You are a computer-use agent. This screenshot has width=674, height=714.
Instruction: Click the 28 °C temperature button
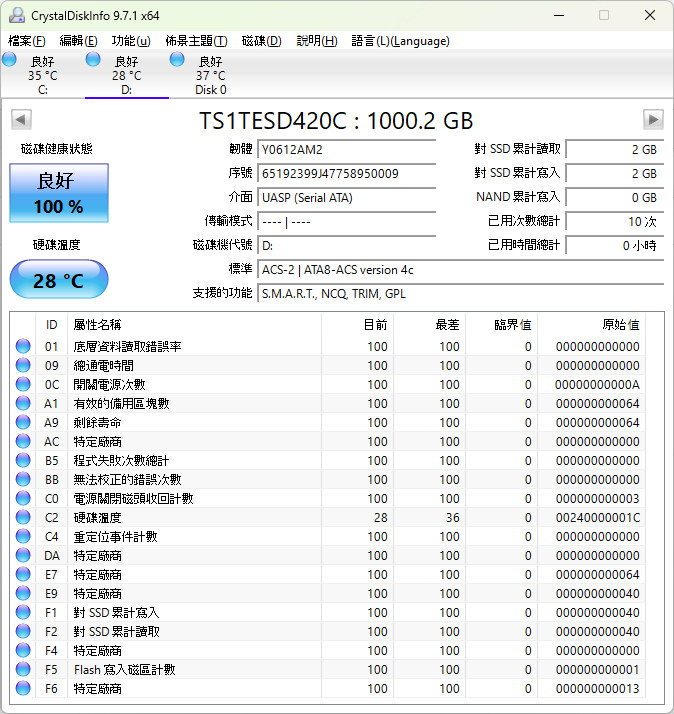(59, 279)
